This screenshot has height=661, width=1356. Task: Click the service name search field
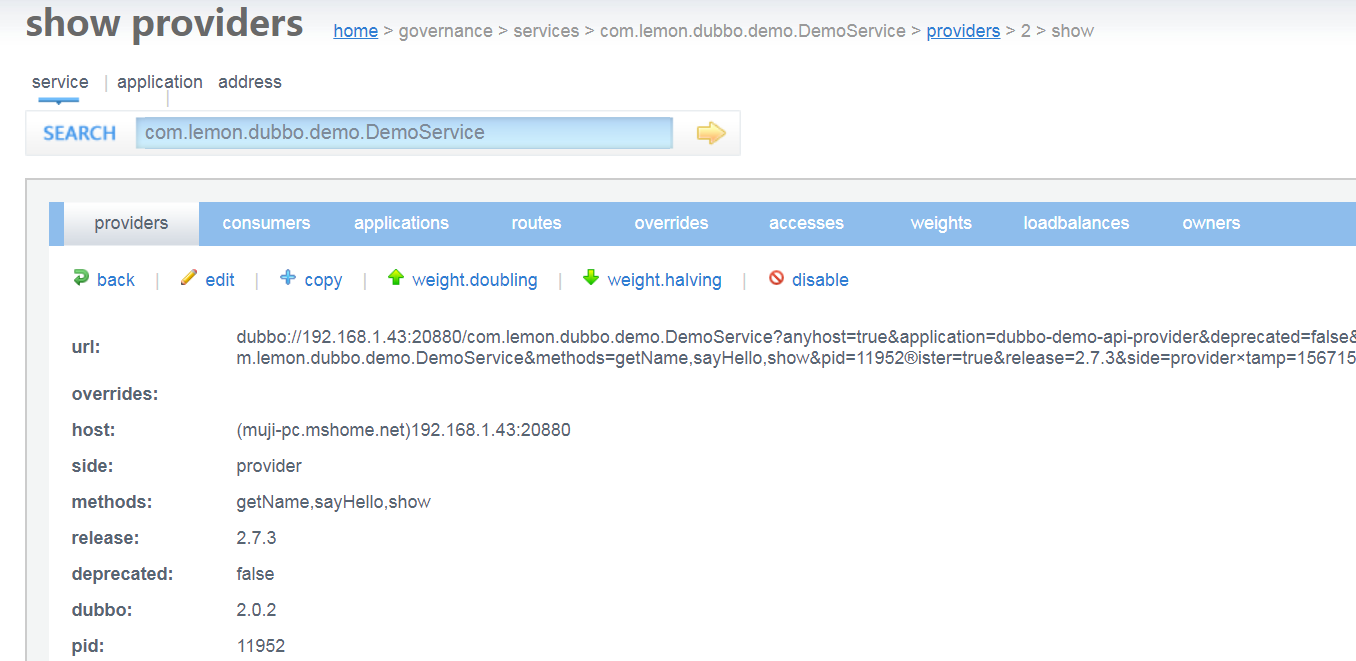[x=404, y=133]
